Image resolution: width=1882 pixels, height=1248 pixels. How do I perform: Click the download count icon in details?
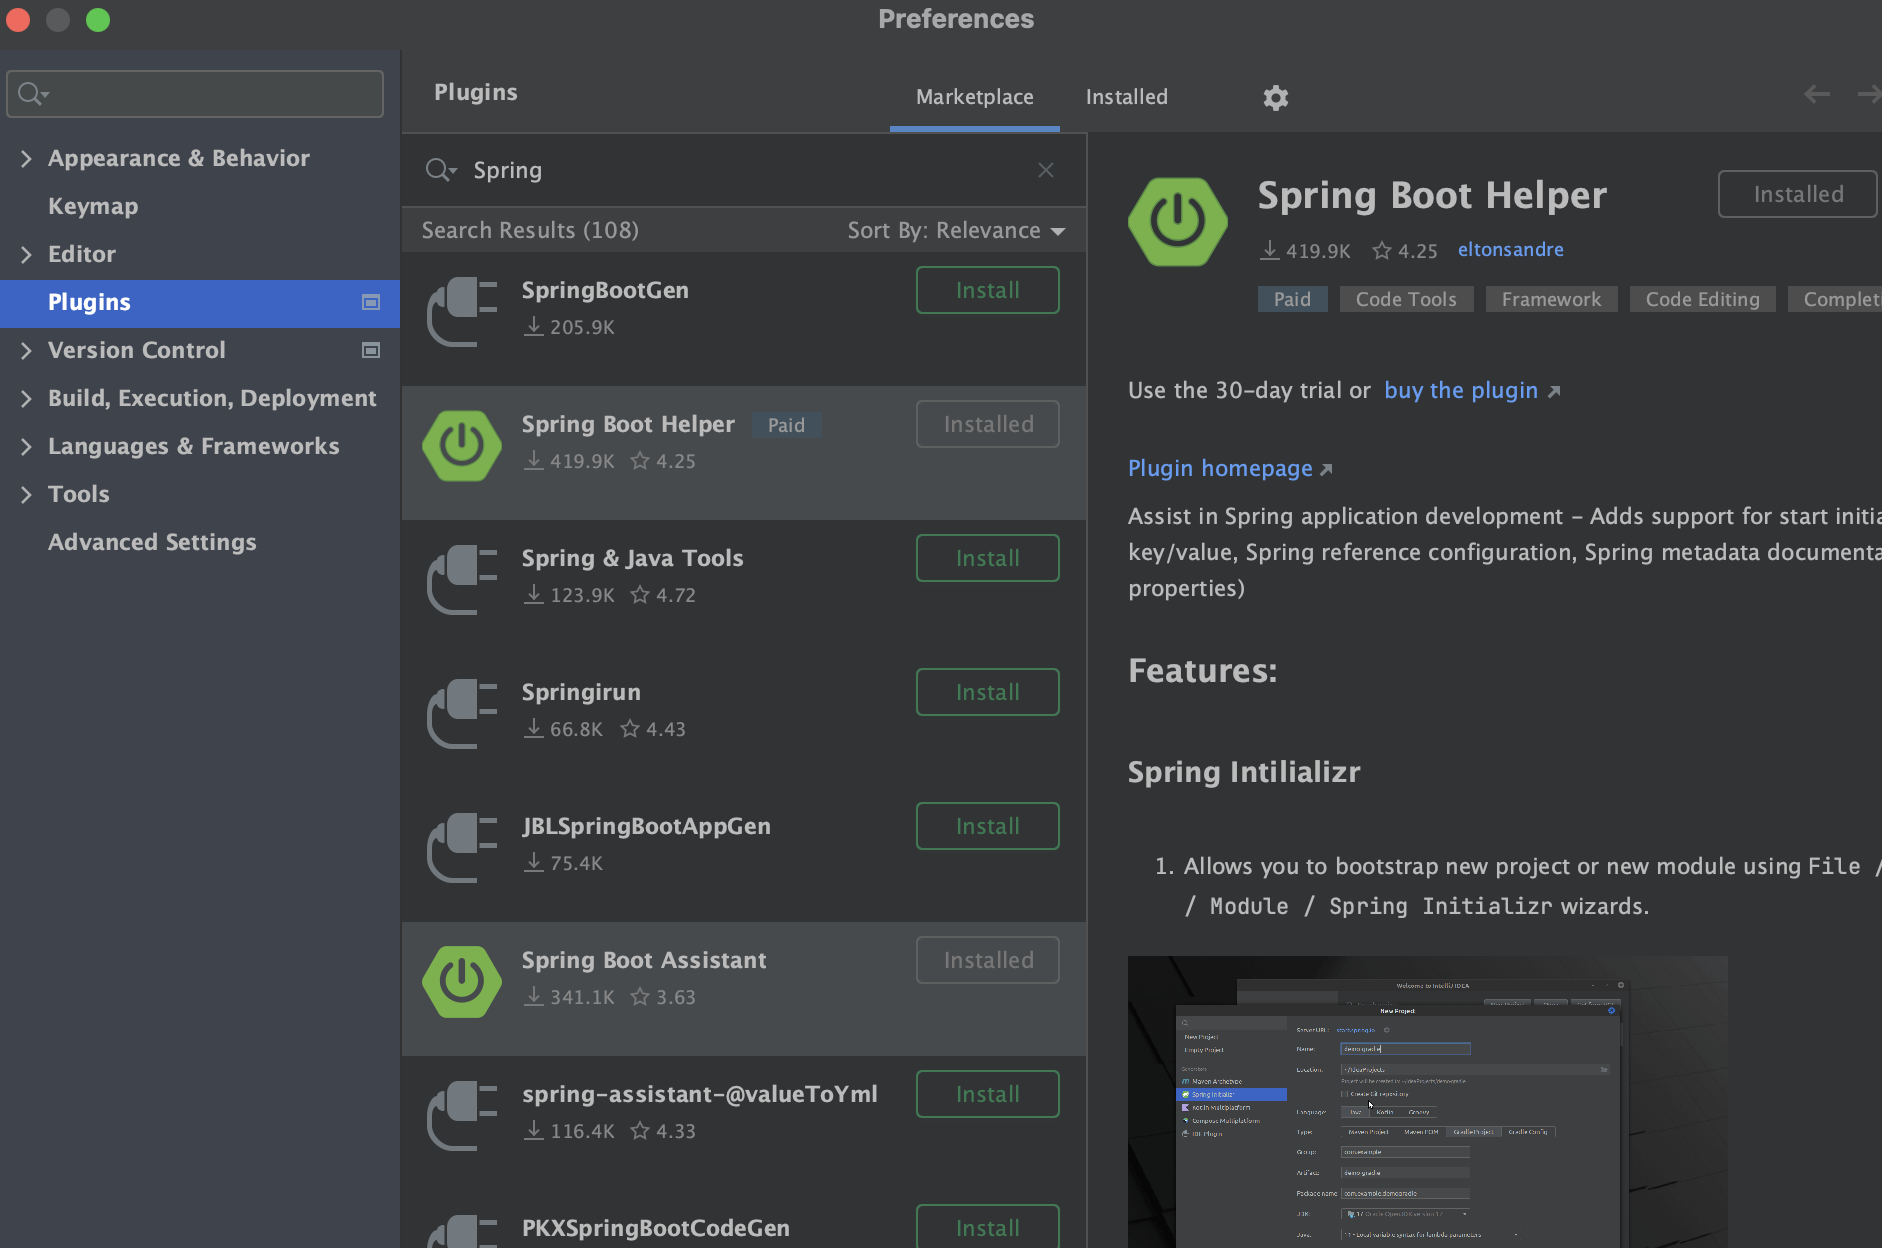(x=1269, y=250)
